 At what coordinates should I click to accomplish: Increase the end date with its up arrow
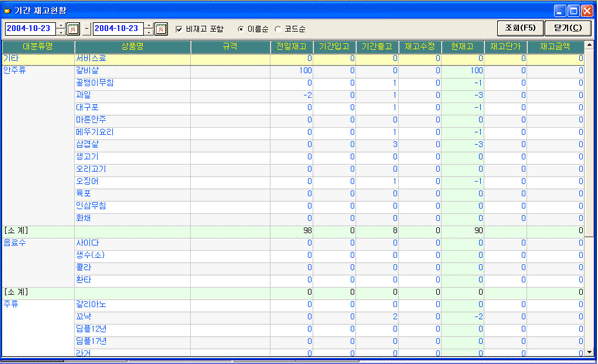tap(149, 25)
